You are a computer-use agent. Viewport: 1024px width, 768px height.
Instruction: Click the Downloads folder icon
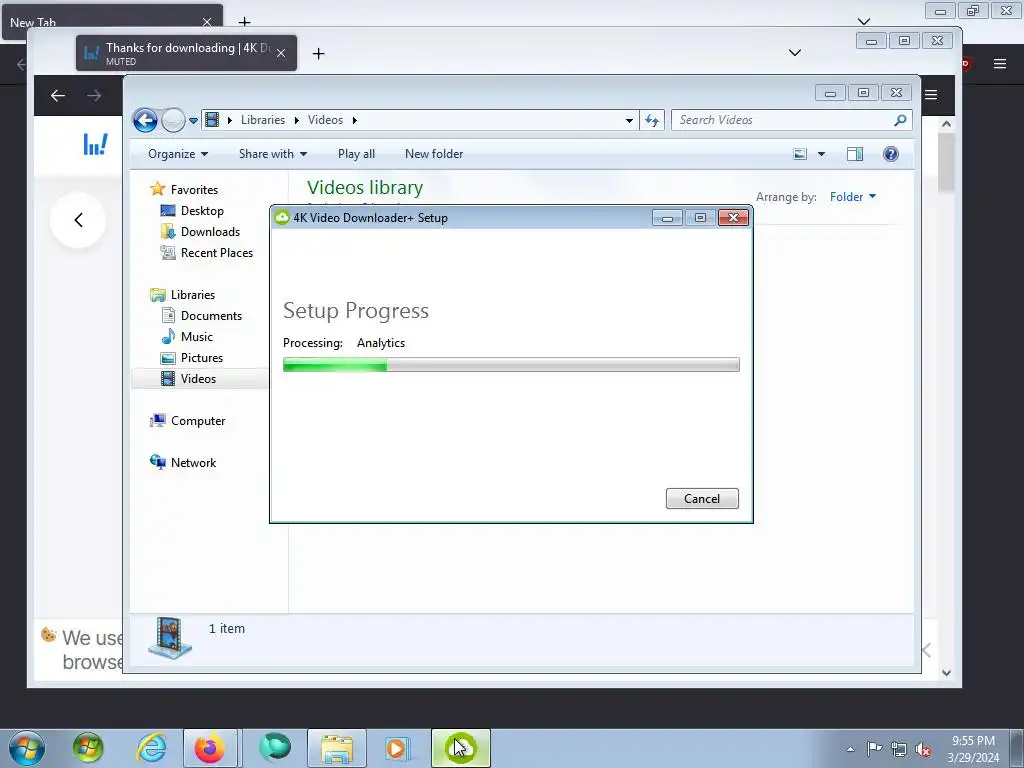168,231
